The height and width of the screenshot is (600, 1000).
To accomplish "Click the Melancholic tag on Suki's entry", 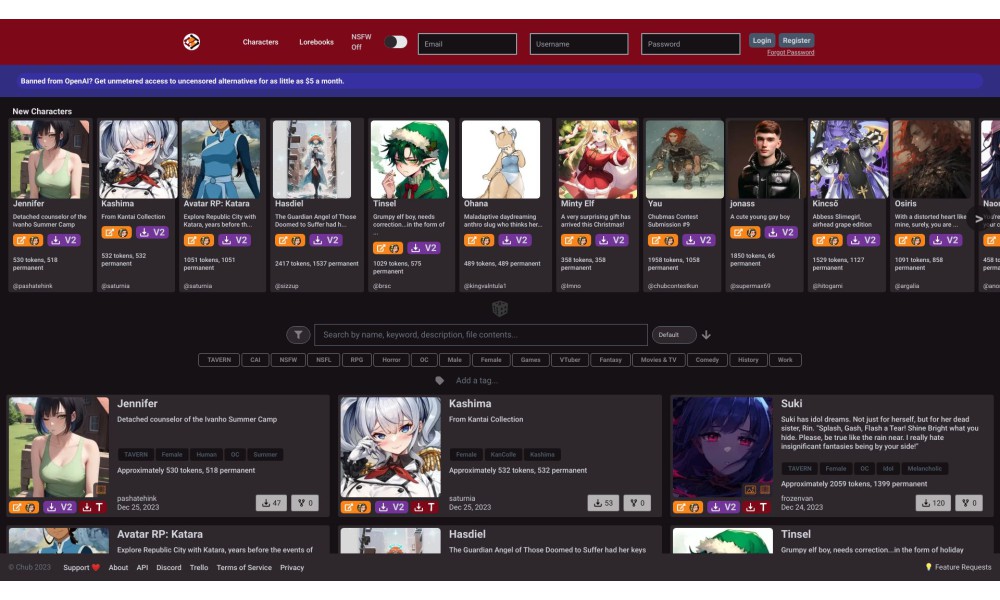I will pos(924,469).
